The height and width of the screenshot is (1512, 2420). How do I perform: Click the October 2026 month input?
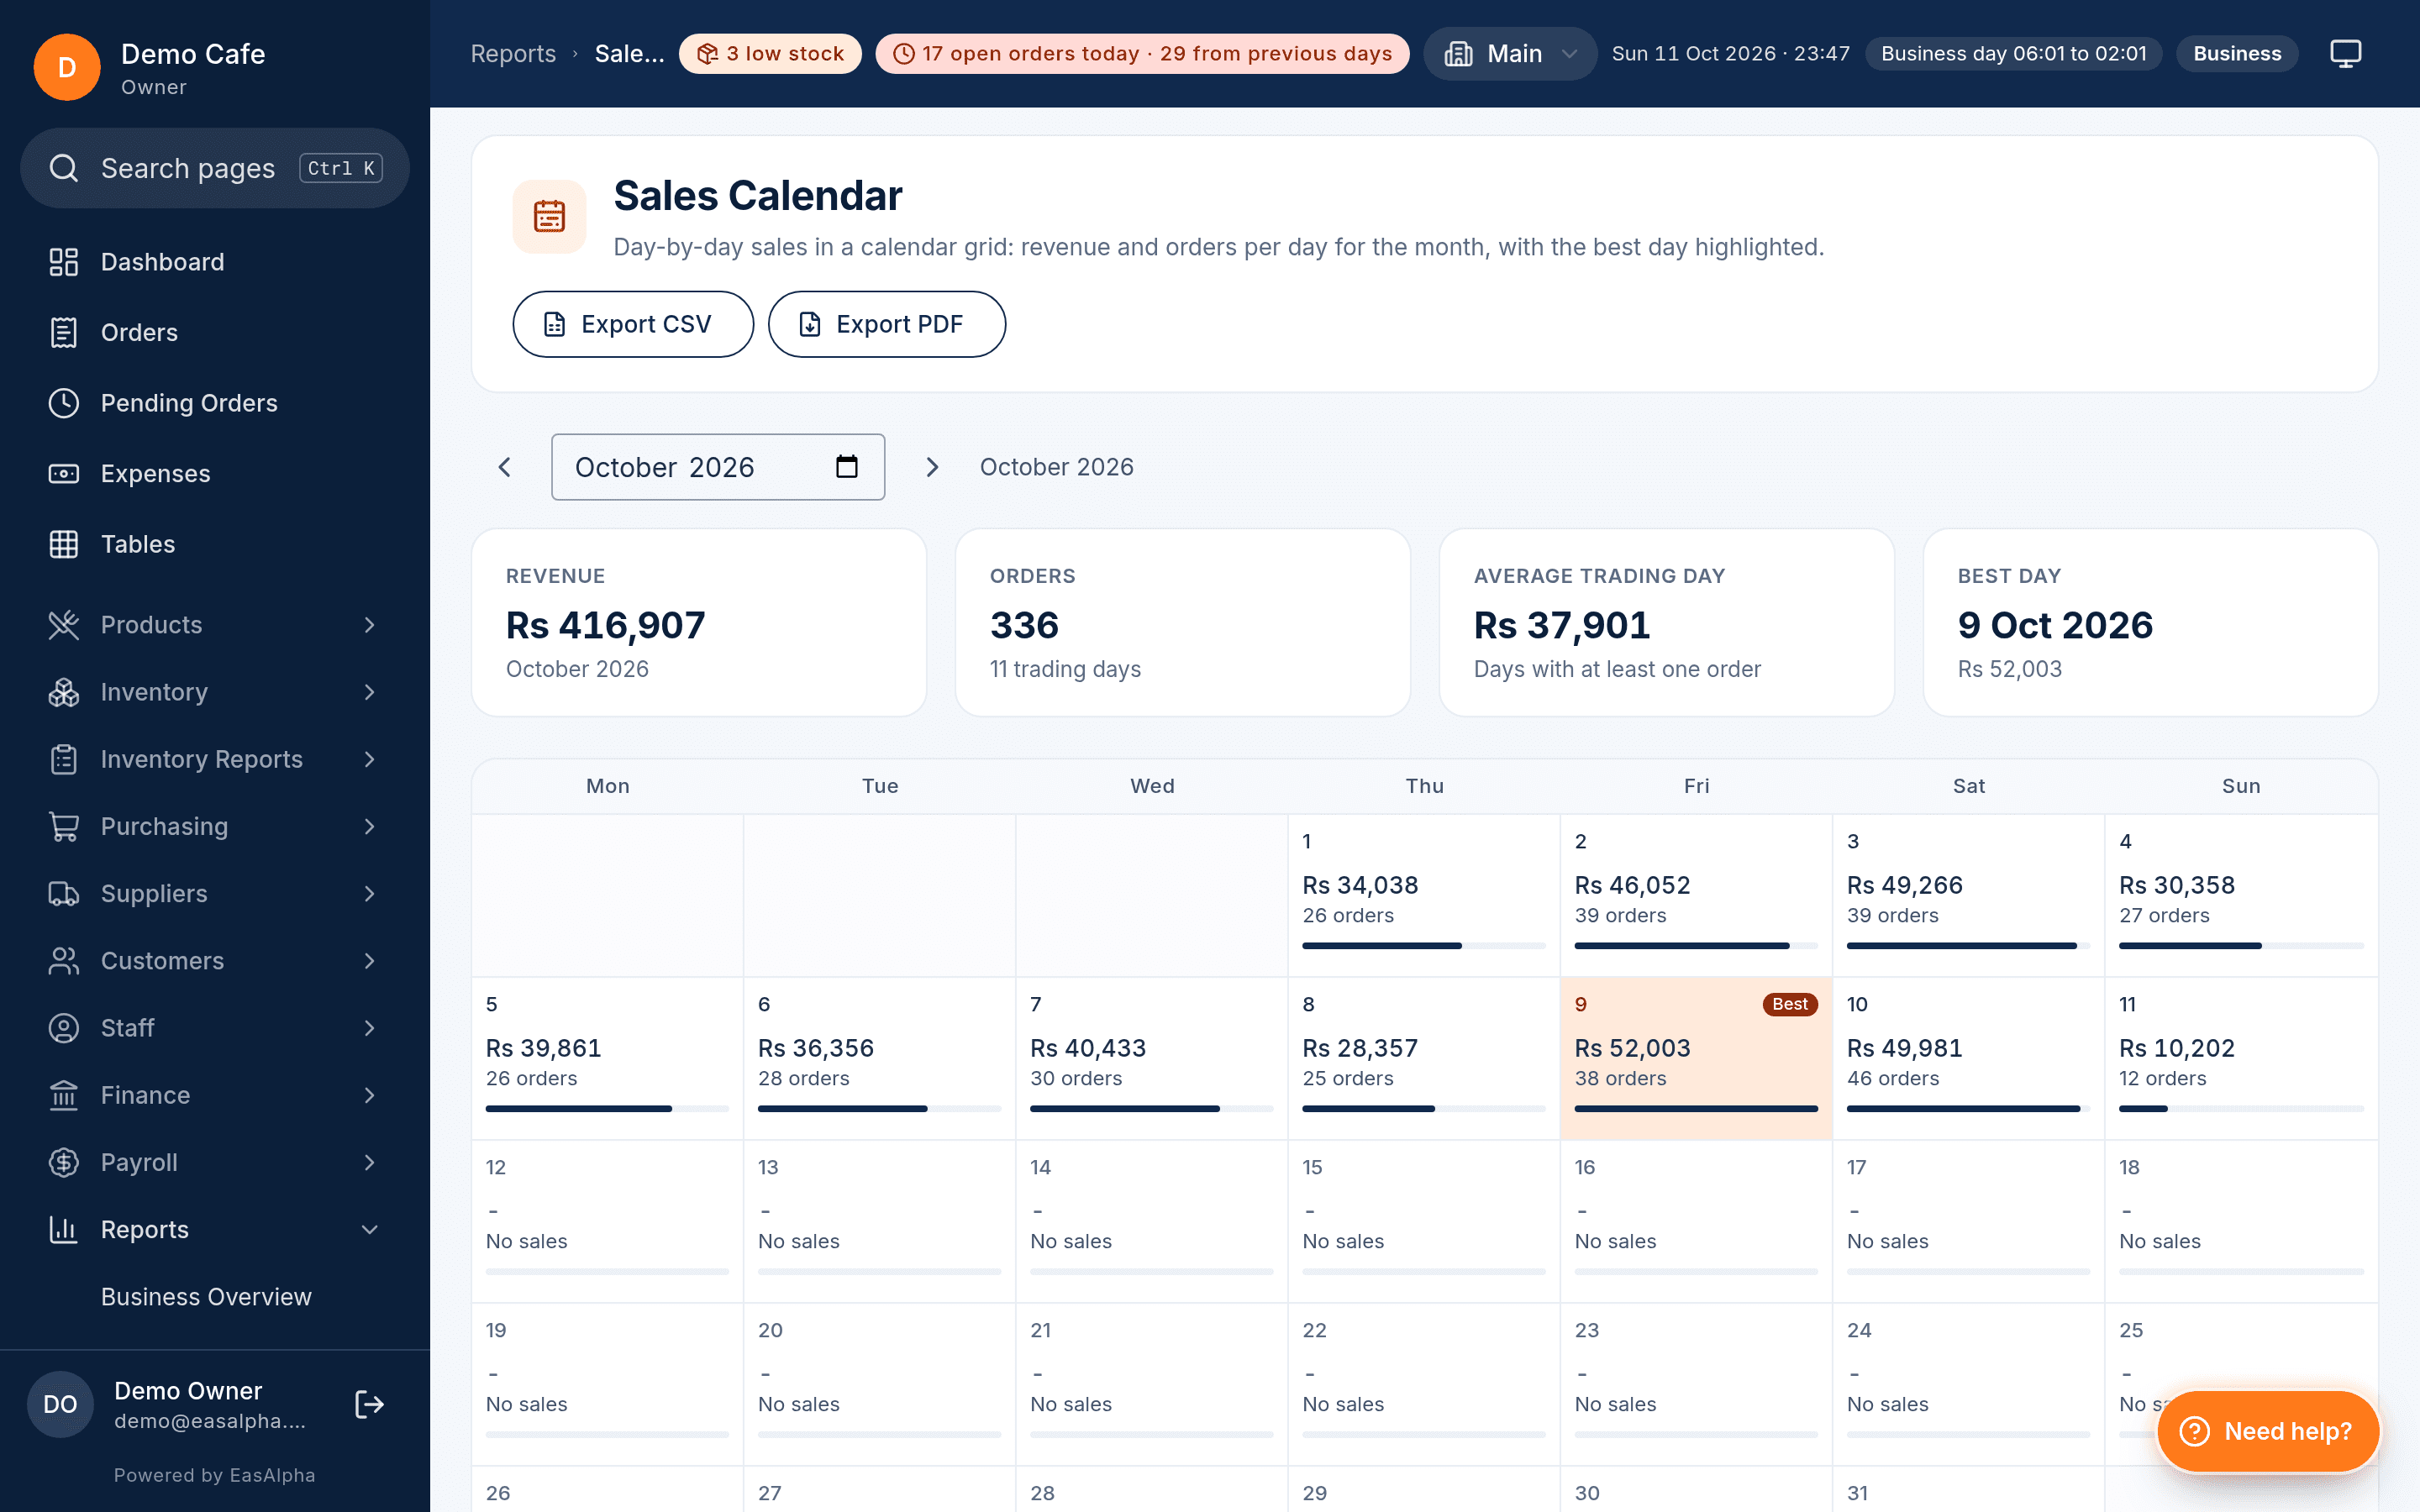point(718,467)
